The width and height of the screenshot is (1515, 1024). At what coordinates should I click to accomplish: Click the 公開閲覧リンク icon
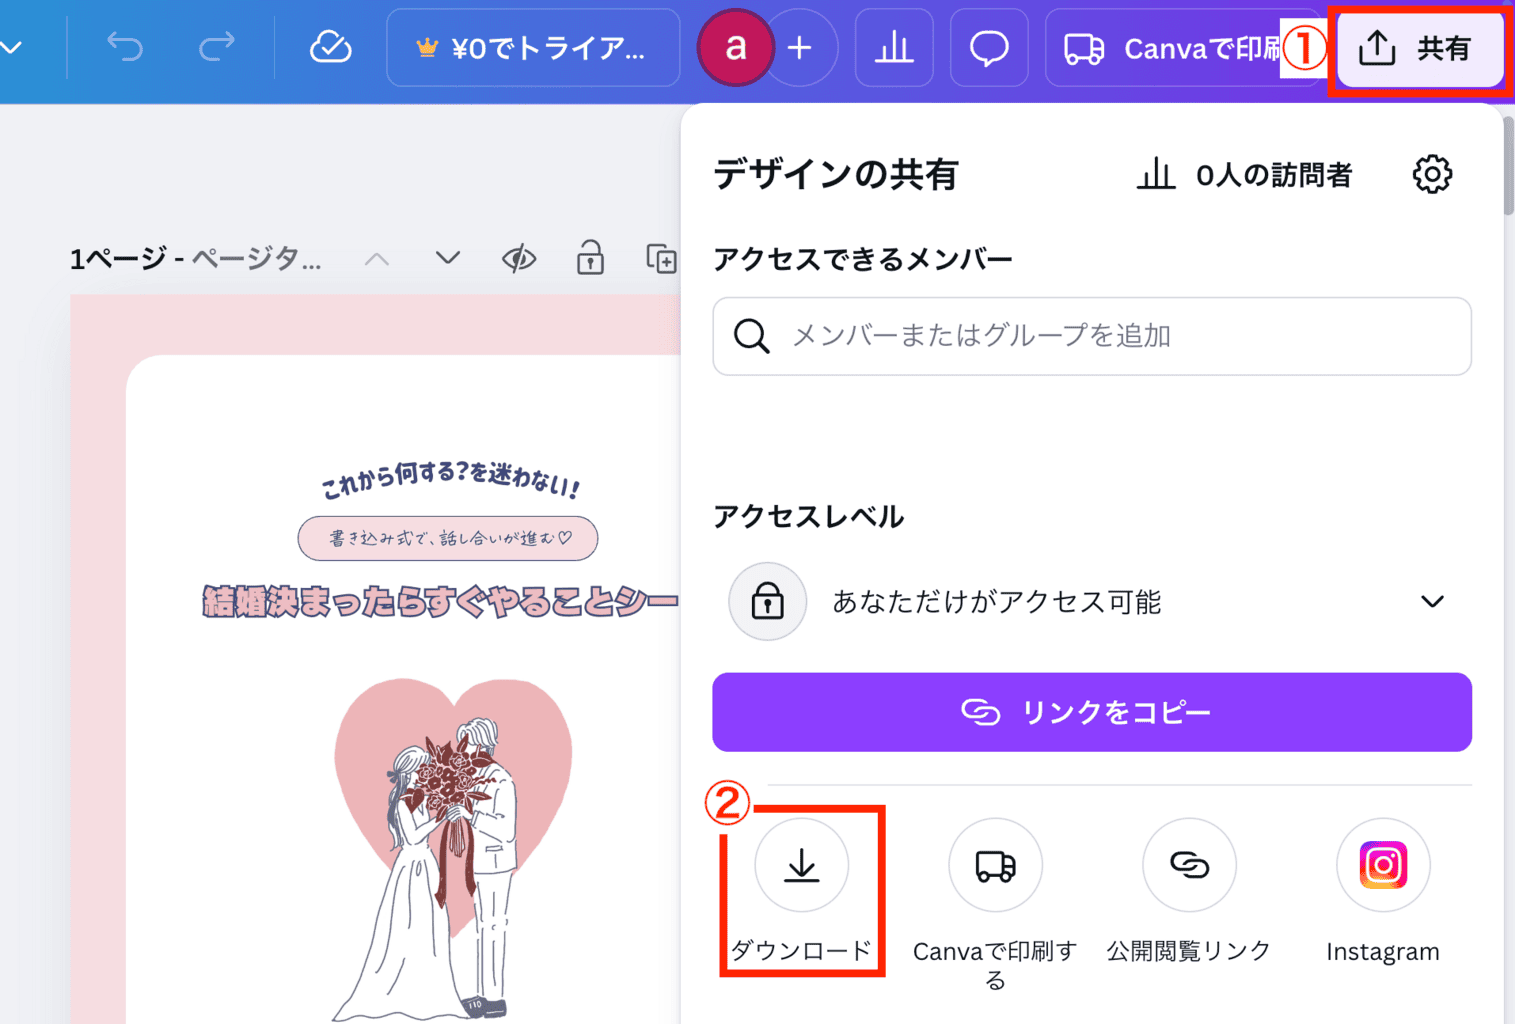pos(1189,866)
